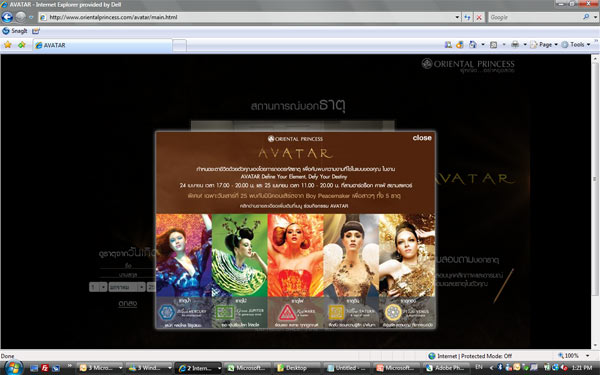
Task: Click the underlined link below date dropdowns
Action: pos(127,303)
